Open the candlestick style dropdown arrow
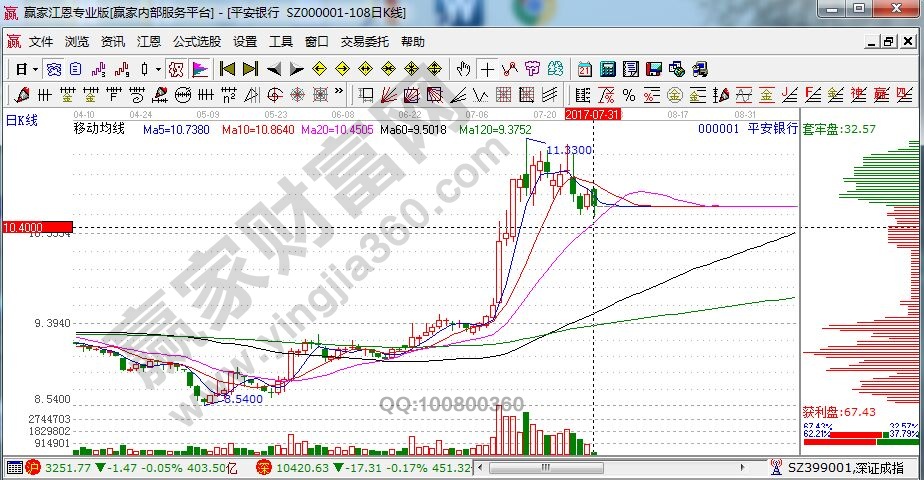The height and width of the screenshot is (480, 924). 158,69
